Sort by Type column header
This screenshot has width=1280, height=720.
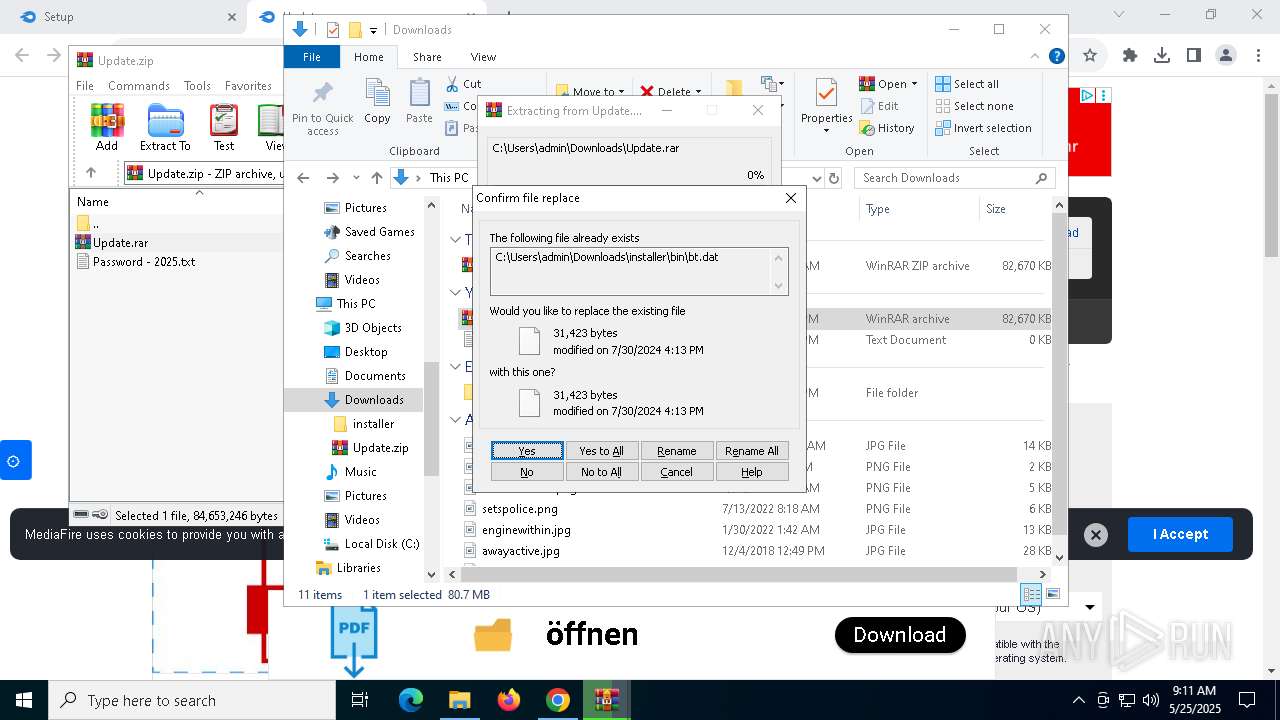pyautogui.click(x=918, y=209)
